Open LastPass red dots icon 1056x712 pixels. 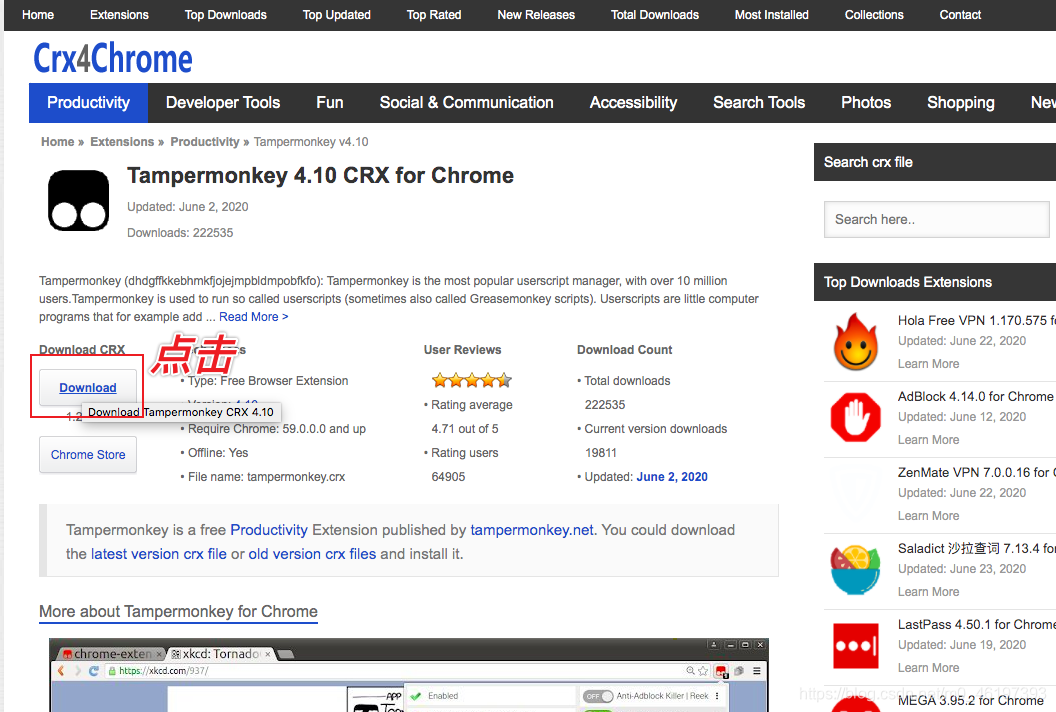(855, 645)
